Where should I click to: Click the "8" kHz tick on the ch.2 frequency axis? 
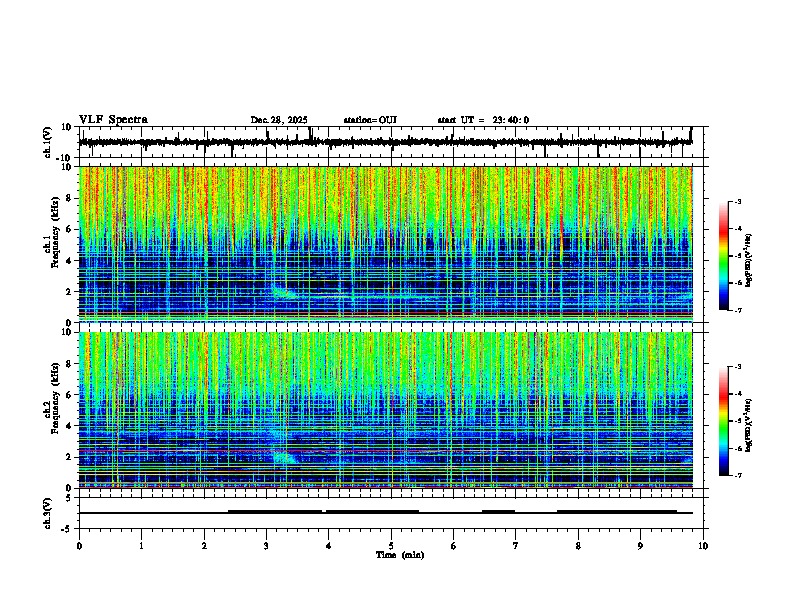pos(70,364)
